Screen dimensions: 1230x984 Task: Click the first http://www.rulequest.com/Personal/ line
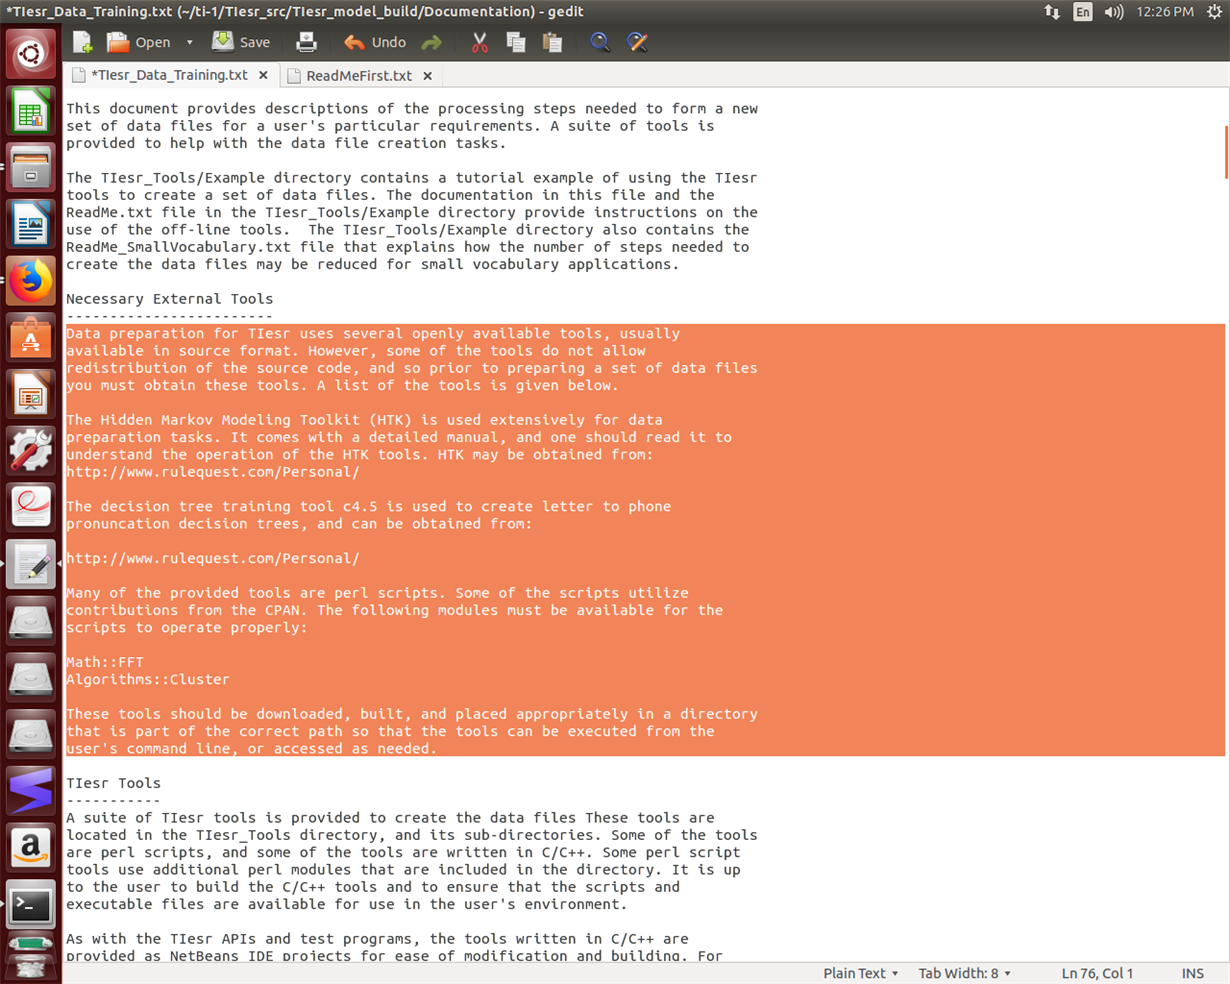(213, 472)
